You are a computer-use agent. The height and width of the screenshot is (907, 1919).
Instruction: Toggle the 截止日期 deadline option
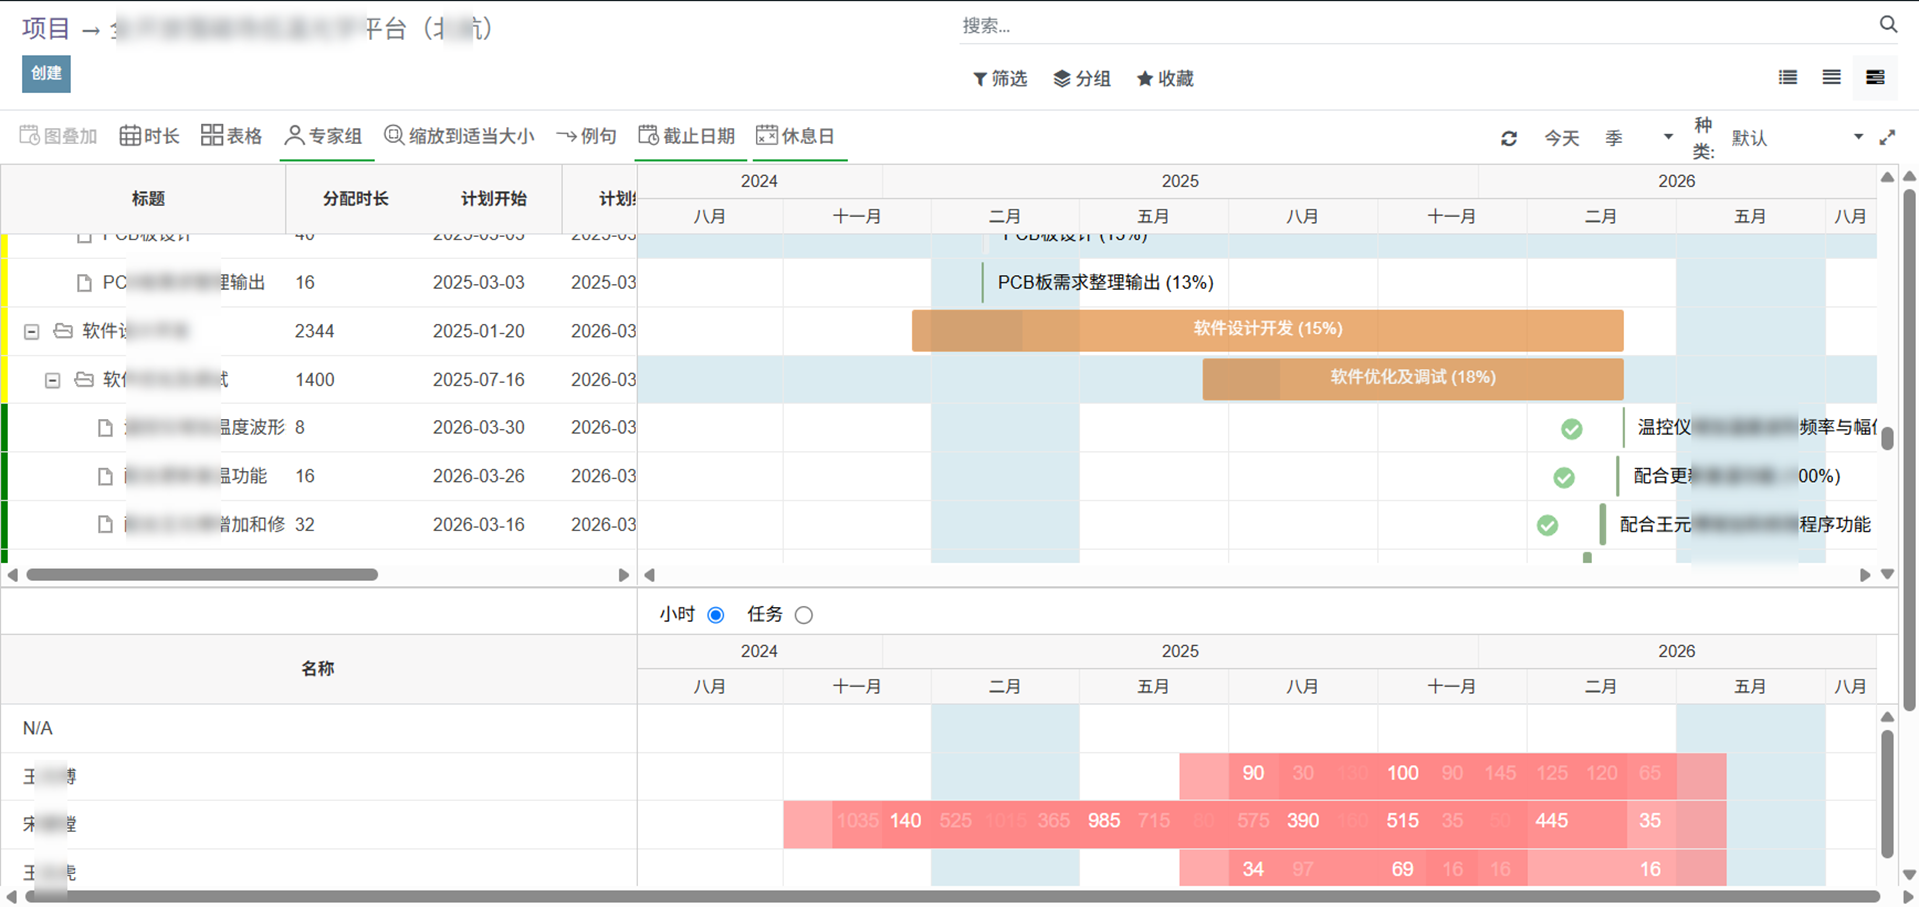[x=687, y=136]
